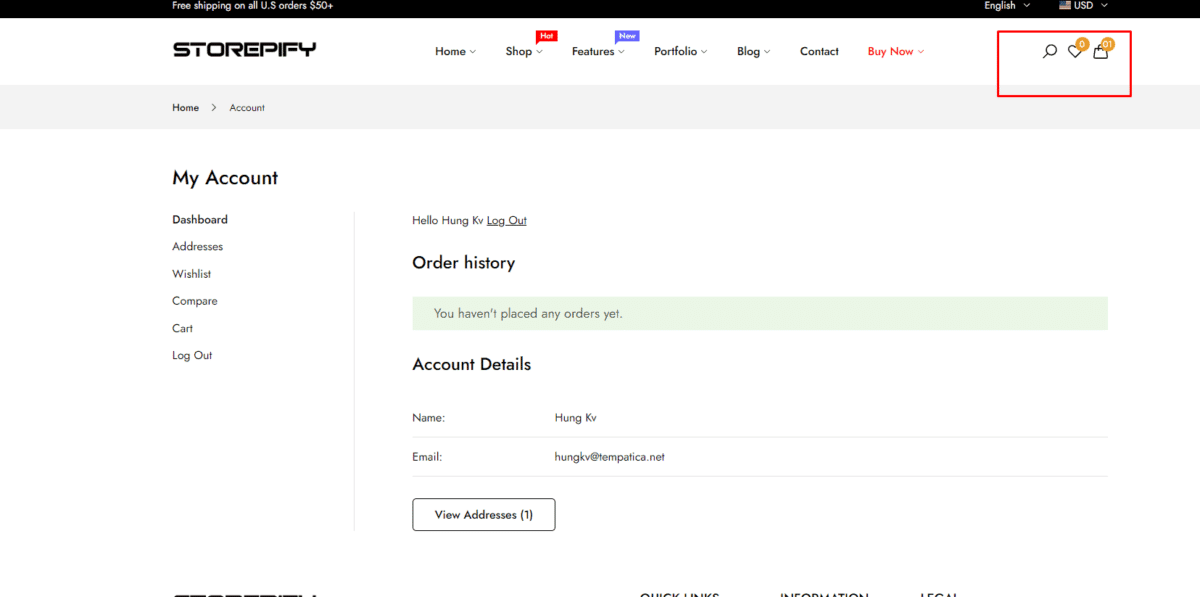Select Compare in the account sidebar
Viewport: 1200px width, 597px height.
194,301
